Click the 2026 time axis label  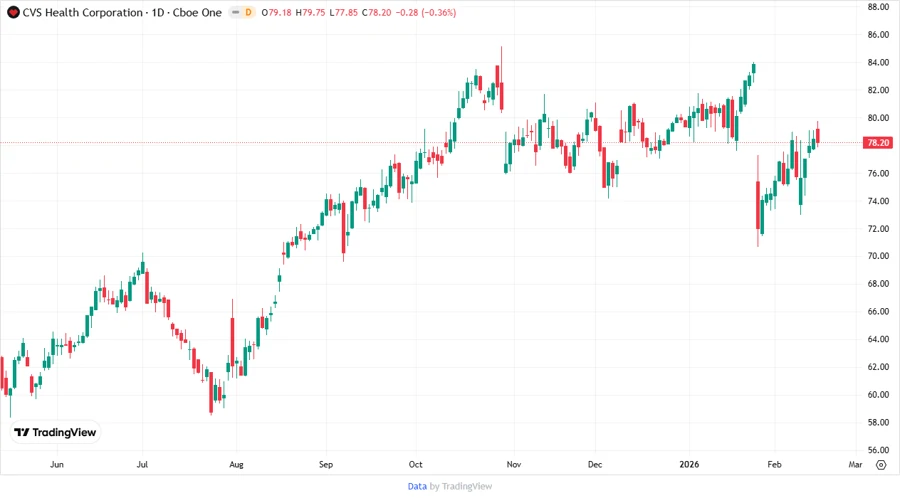tap(689, 465)
